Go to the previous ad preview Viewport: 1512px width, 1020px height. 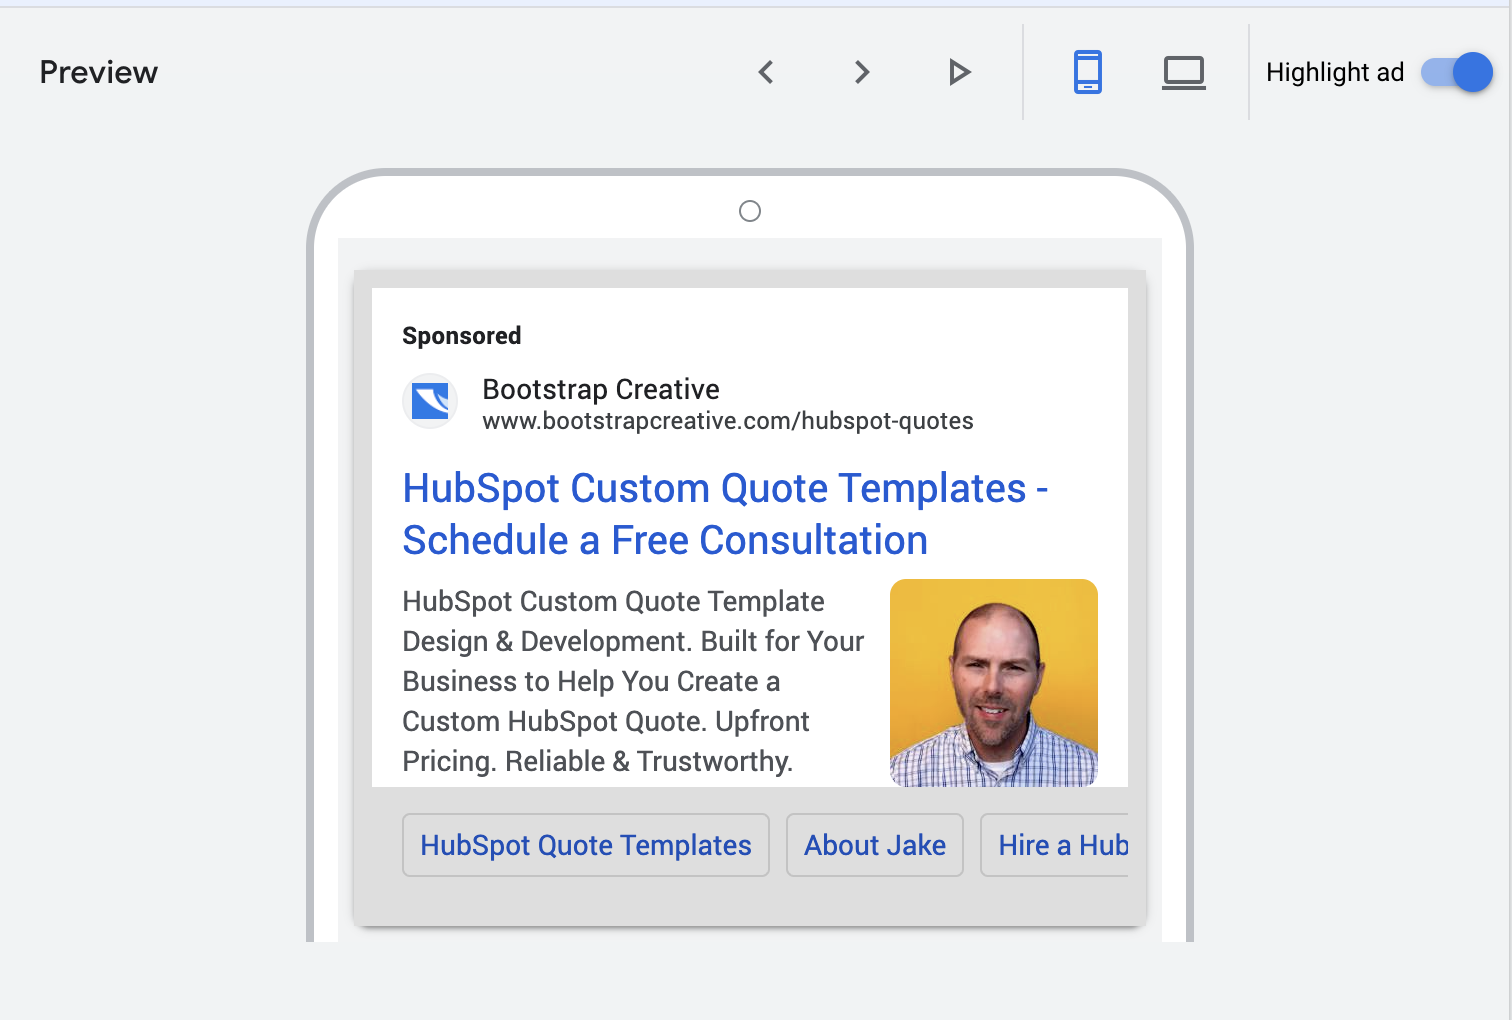click(x=766, y=72)
